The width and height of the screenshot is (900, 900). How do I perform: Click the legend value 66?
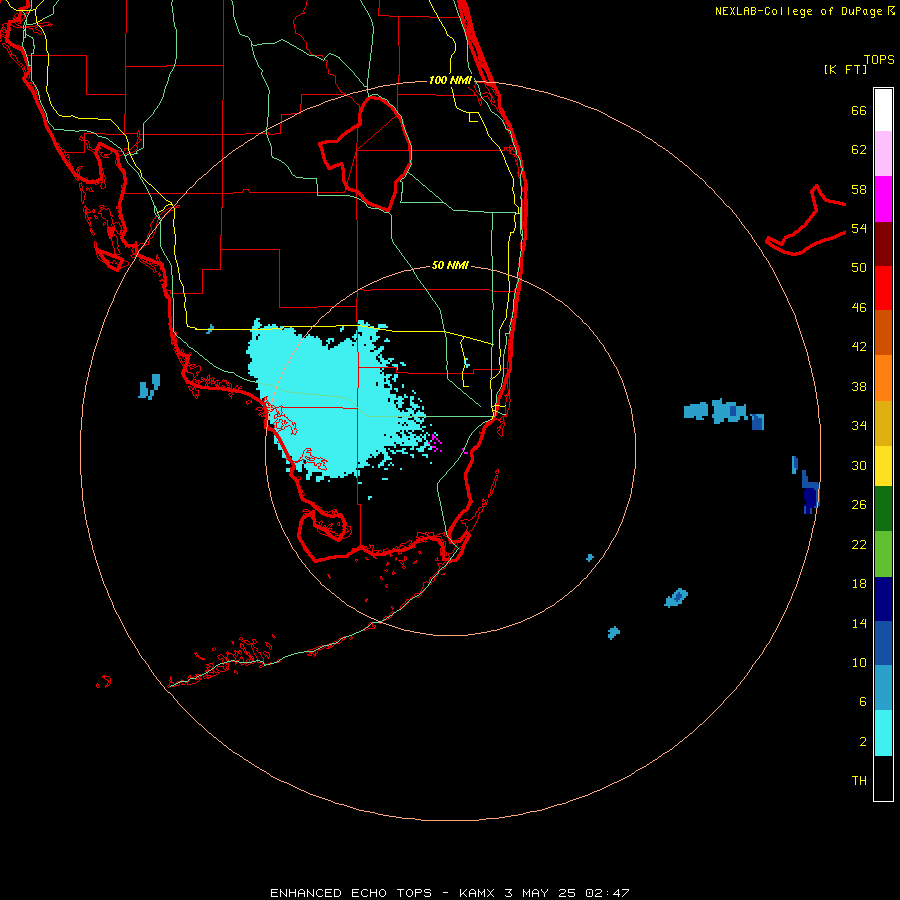859,110
